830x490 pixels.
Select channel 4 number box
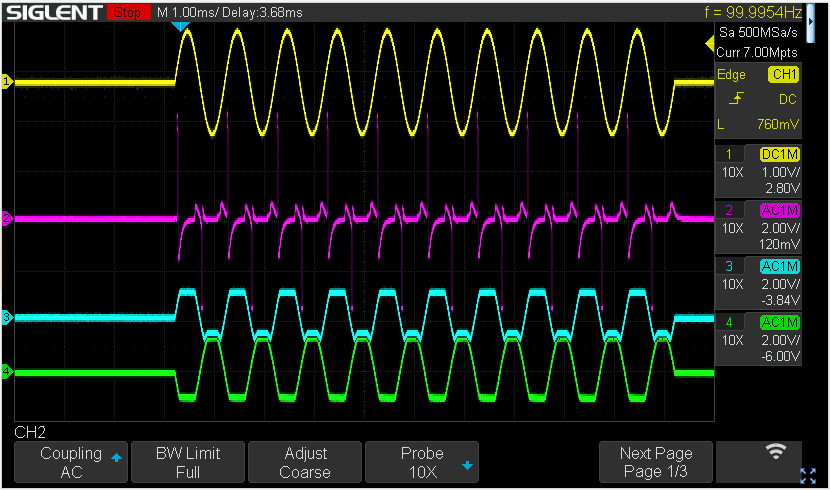tap(729, 322)
